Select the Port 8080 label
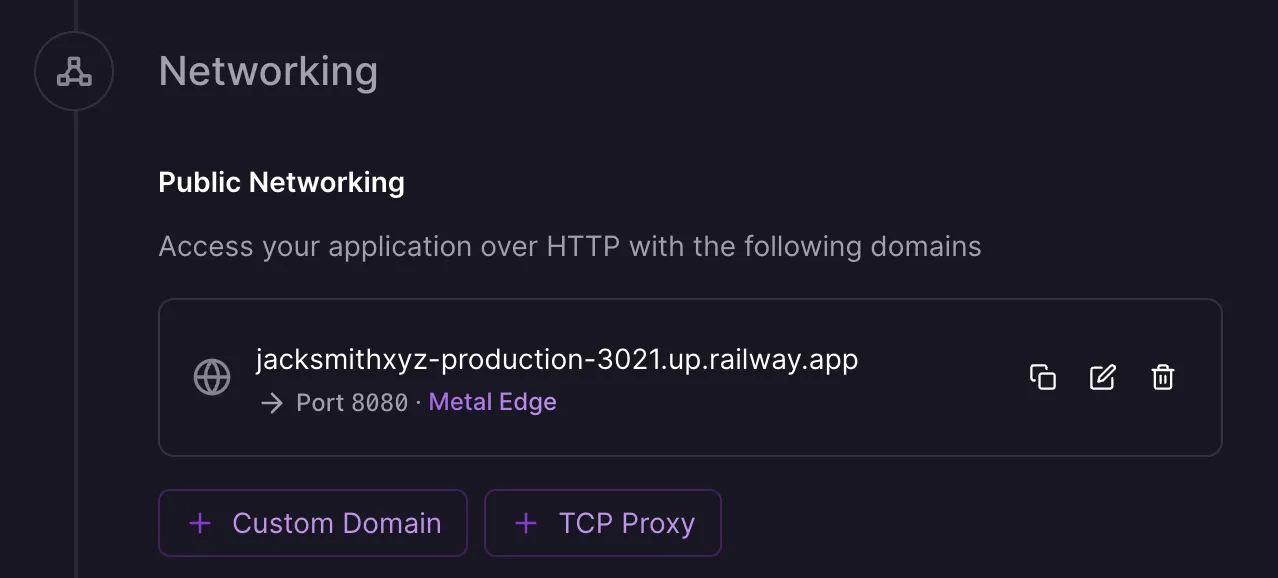The width and height of the screenshot is (1278, 578). coord(352,403)
